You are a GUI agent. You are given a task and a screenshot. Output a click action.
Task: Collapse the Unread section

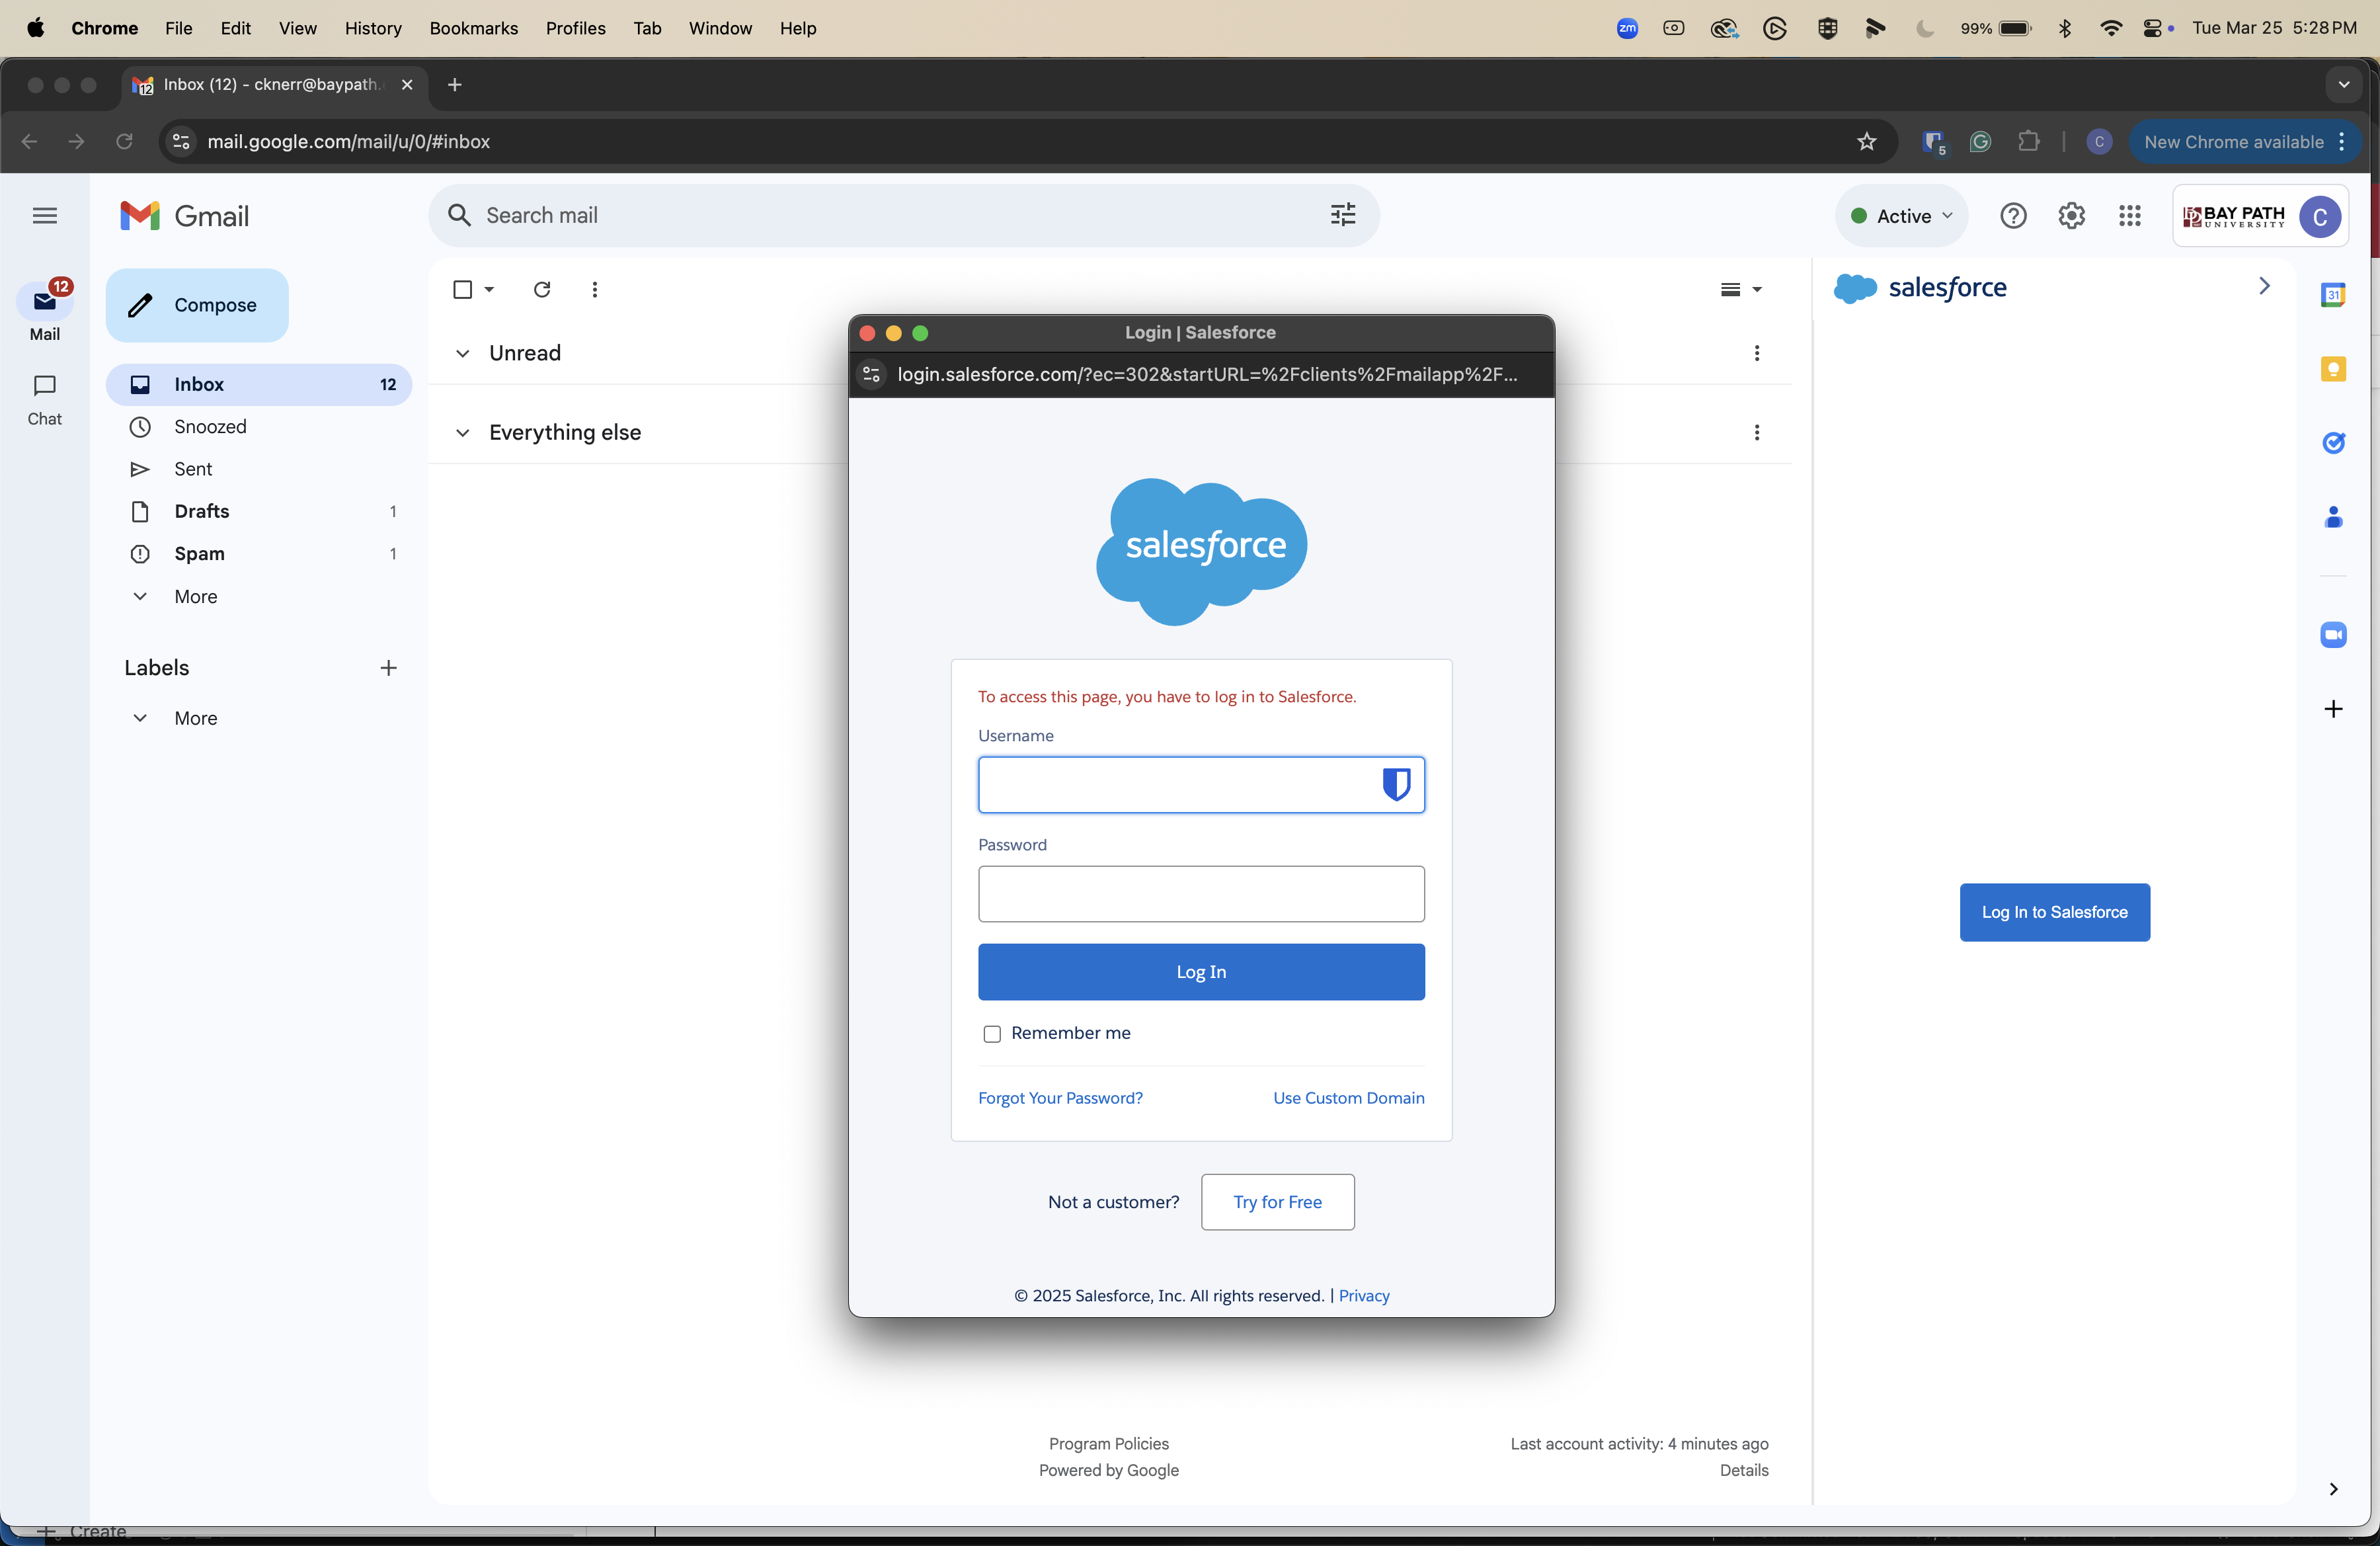[x=463, y=353]
